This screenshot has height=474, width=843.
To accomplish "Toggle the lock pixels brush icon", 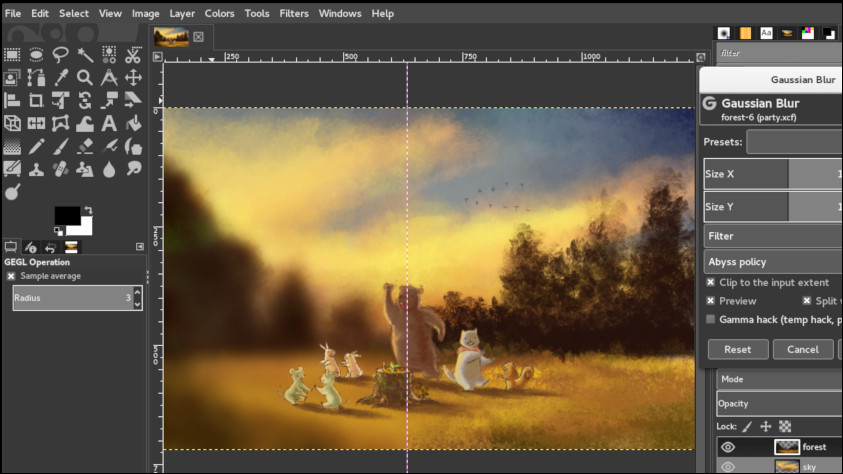I will pos(747,427).
